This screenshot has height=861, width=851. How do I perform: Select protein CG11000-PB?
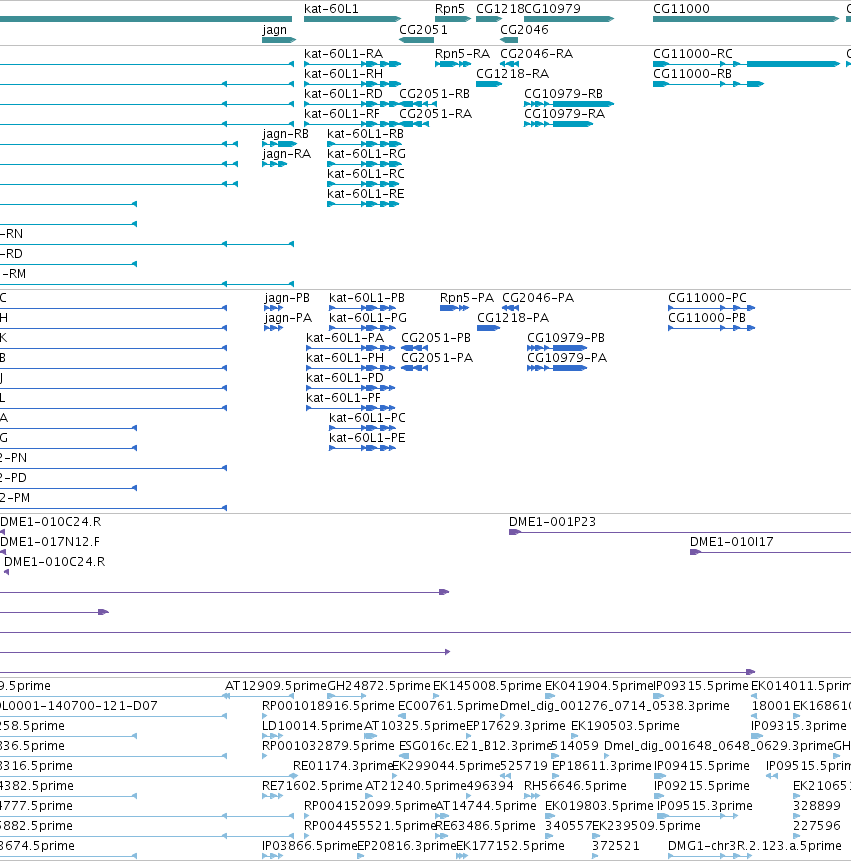pyautogui.click(x=712, y=328)
